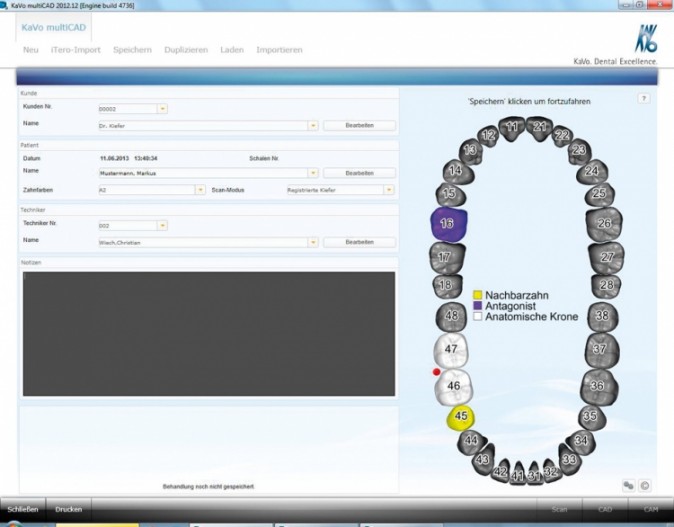Image resolution: width=674 pixels, height=527 pixels.
Task: Click the yellow neighbor tooth 45
Action: tap(461, 417)
